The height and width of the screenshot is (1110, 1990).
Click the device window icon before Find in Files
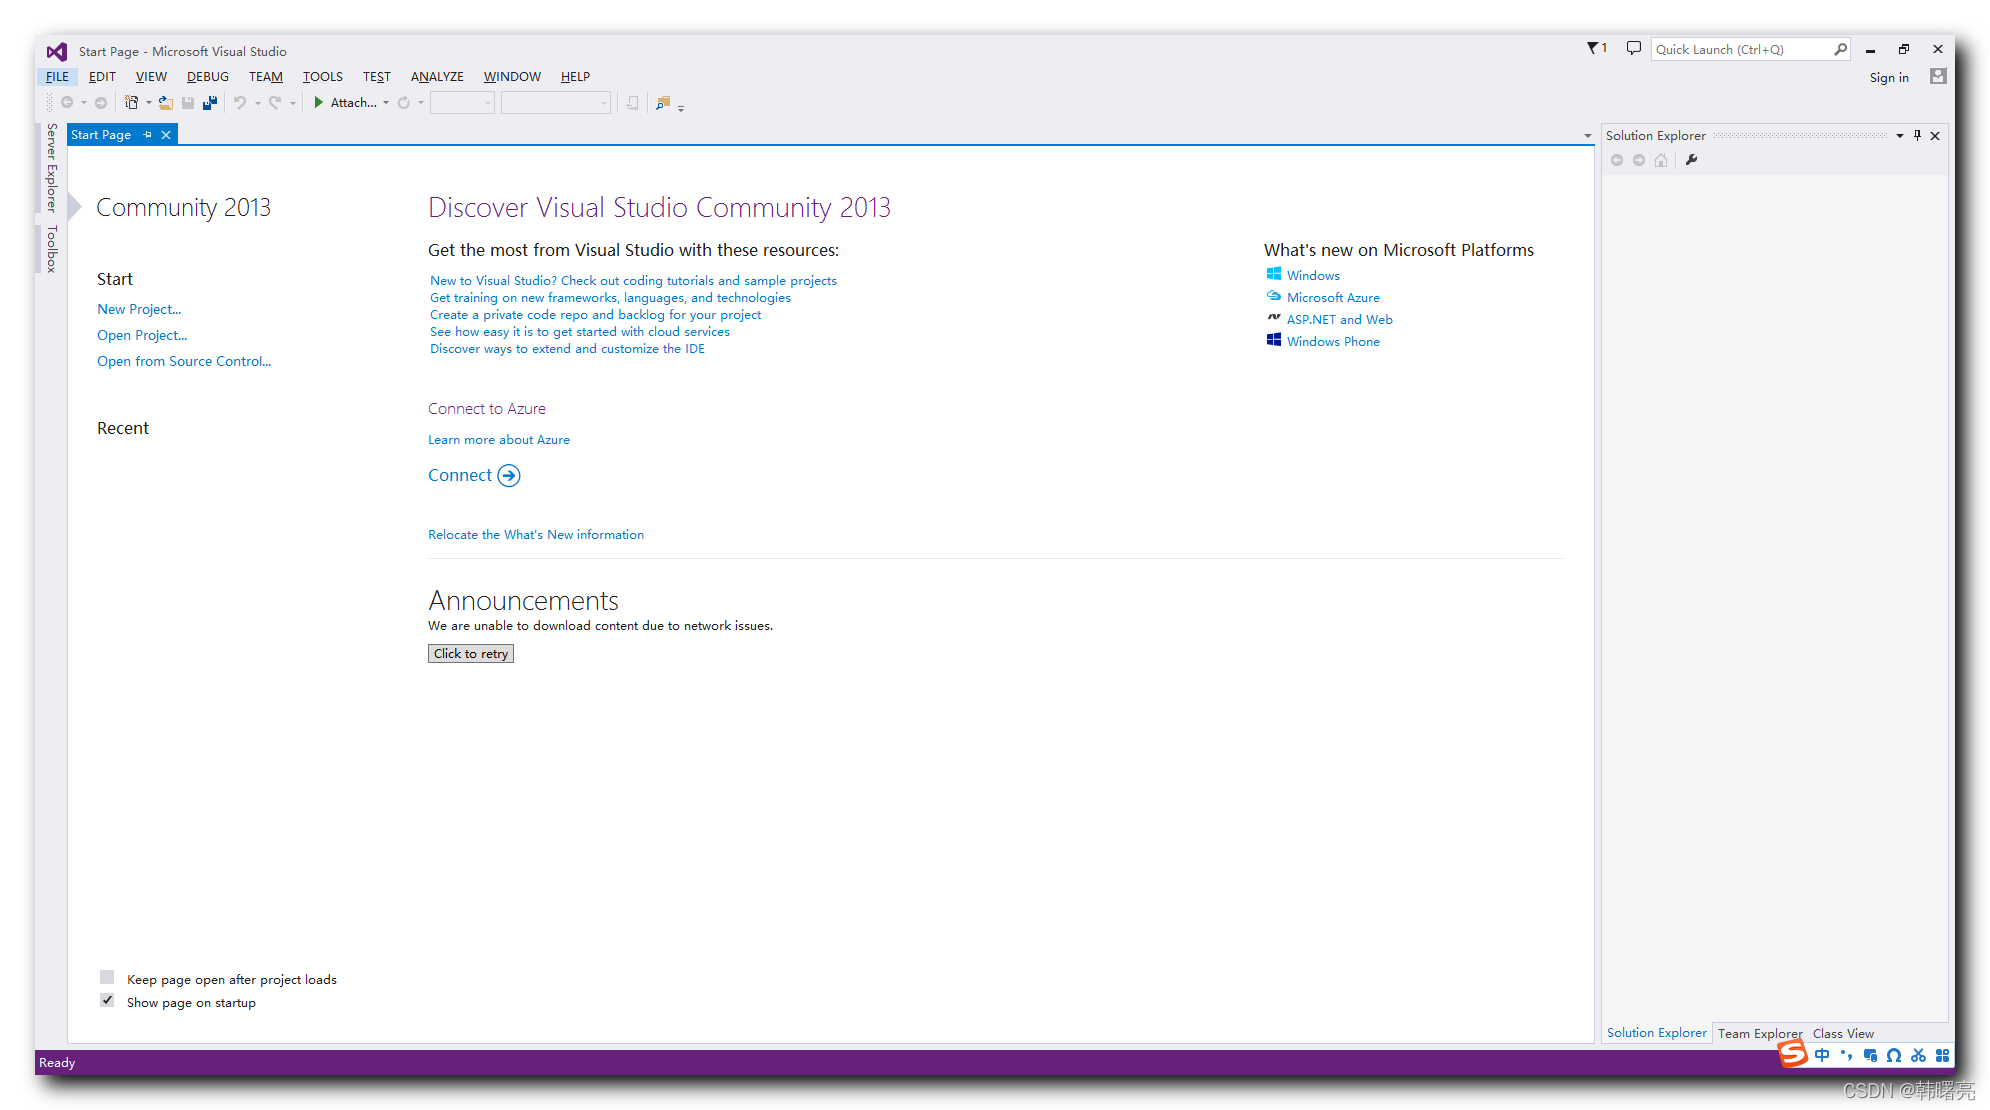point(632,103)
